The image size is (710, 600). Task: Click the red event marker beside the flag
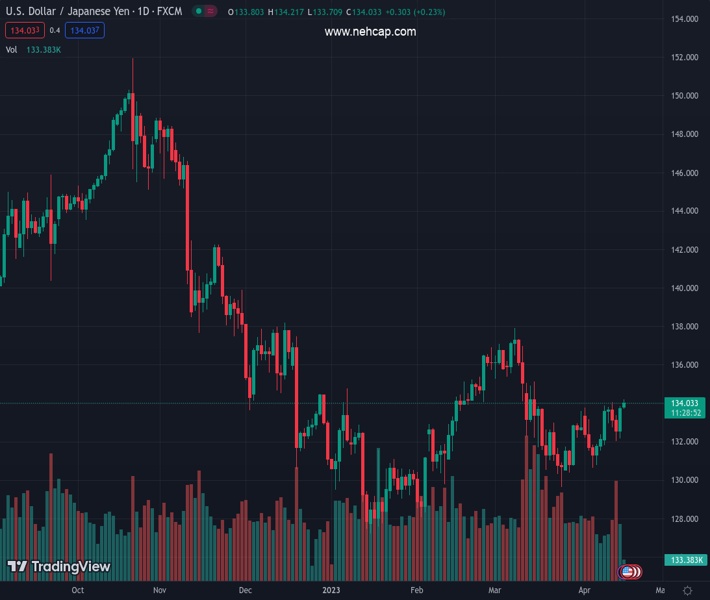click(x=637, y=572)
